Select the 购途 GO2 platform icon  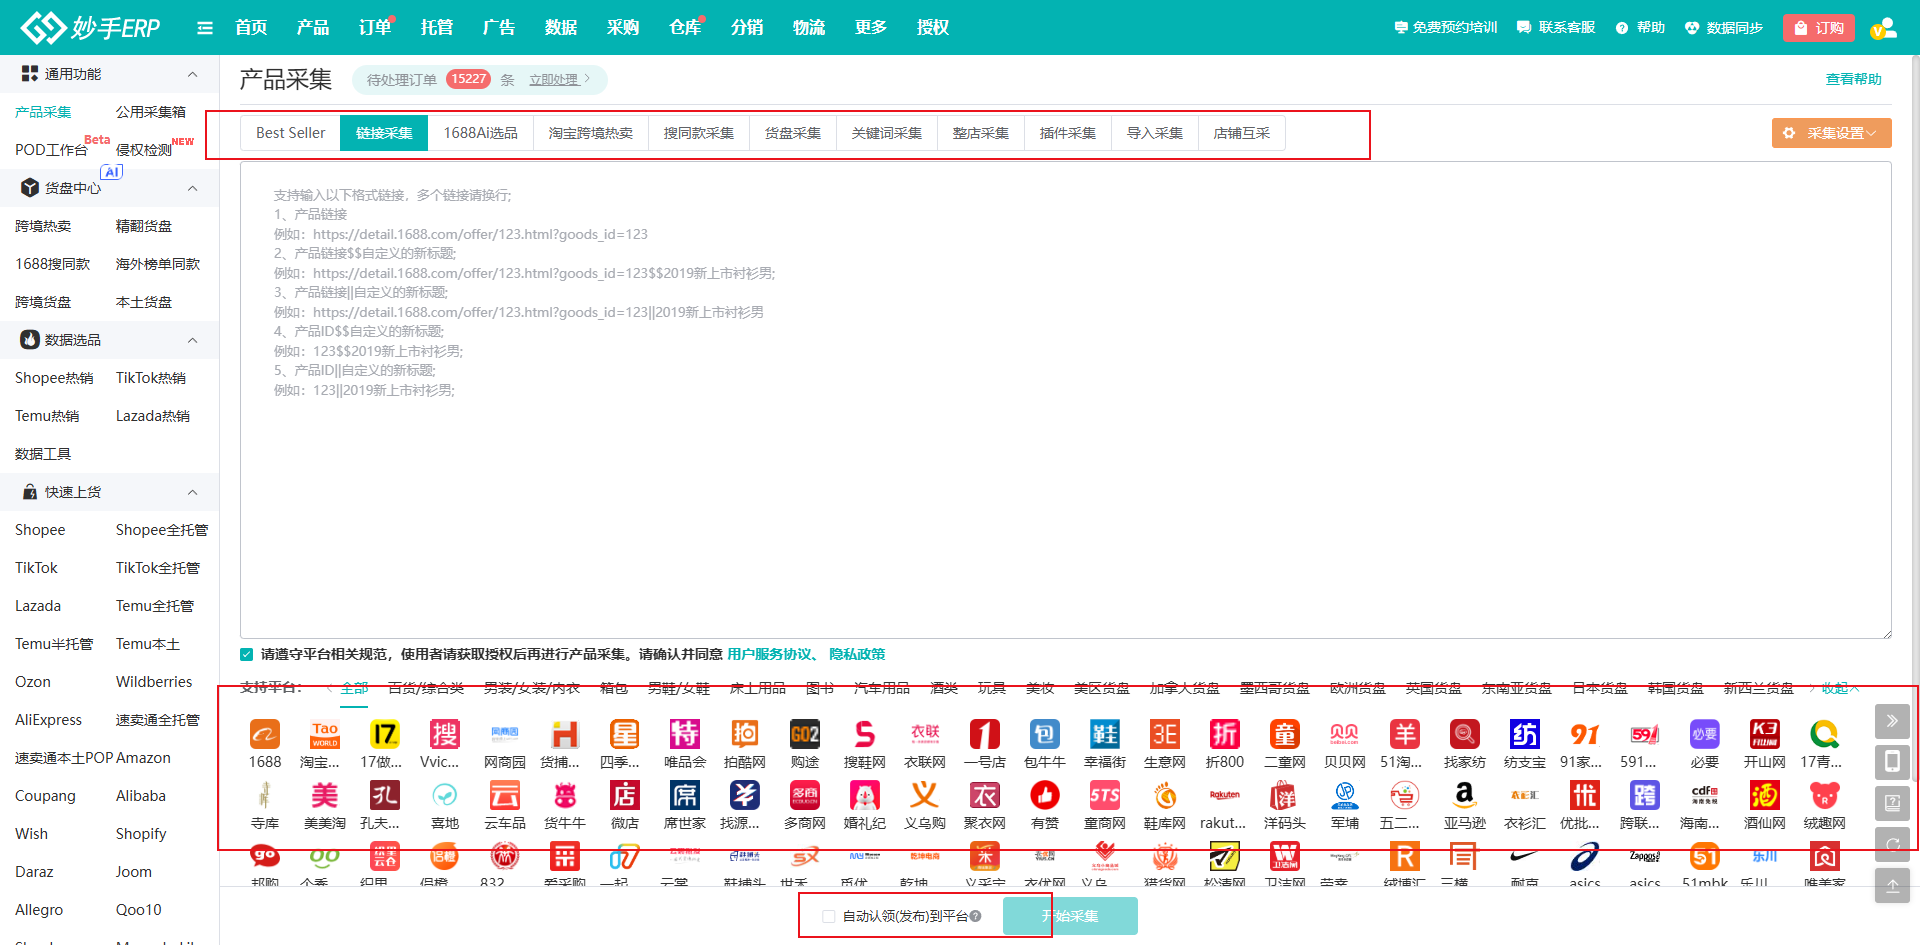(805, 735)
